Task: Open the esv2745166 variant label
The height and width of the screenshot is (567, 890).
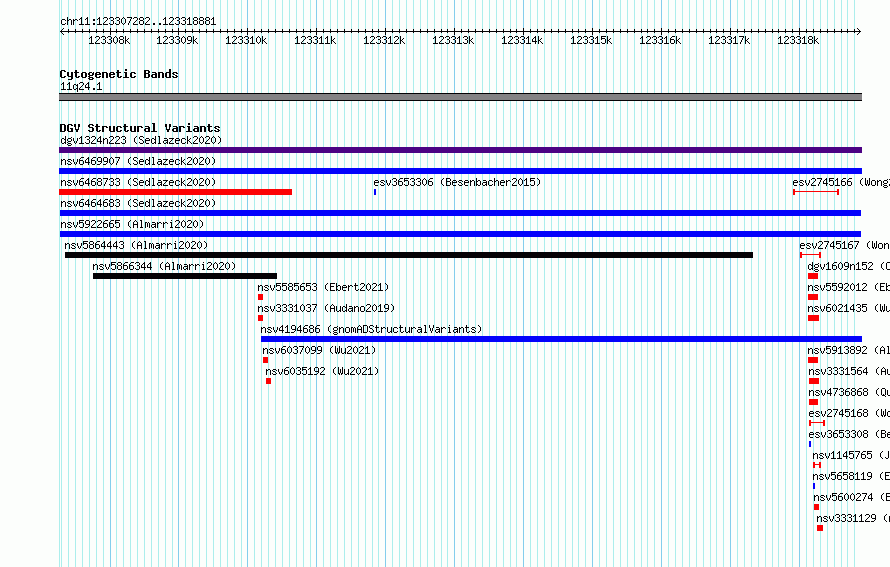Action: (841, 182)
